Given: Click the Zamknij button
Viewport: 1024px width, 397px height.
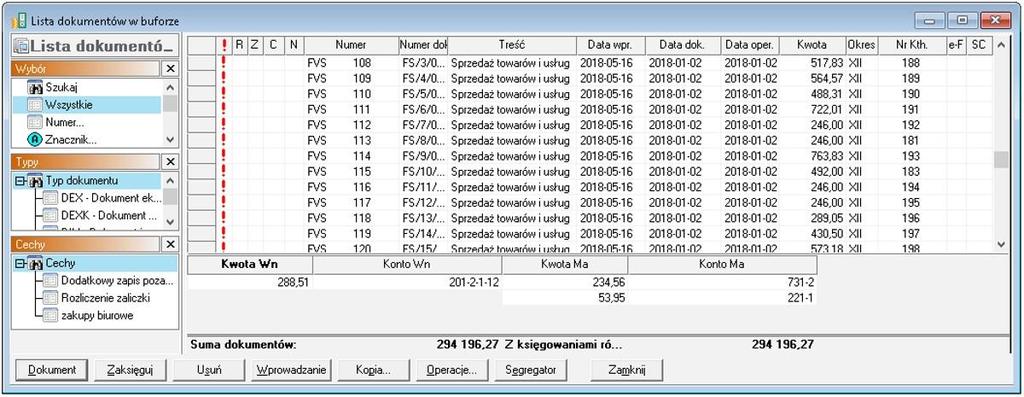Looking at the screenshot, I should click(626, 370).
